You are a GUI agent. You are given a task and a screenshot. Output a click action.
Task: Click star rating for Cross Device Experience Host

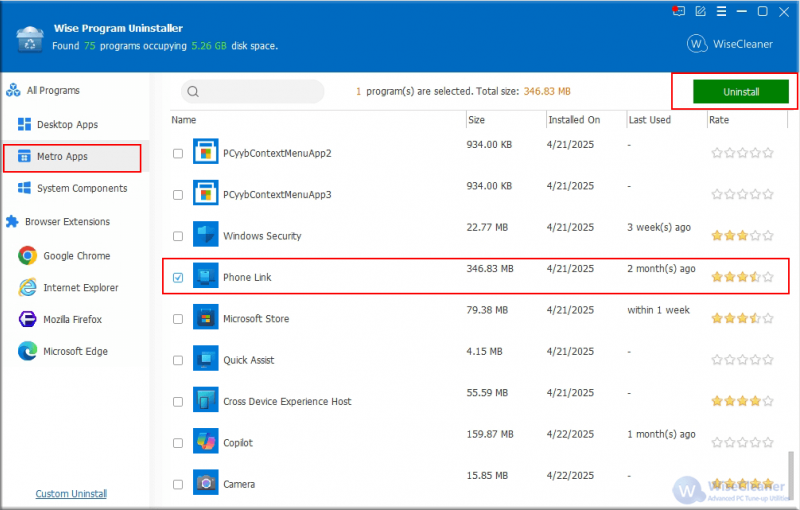[742, 401]
